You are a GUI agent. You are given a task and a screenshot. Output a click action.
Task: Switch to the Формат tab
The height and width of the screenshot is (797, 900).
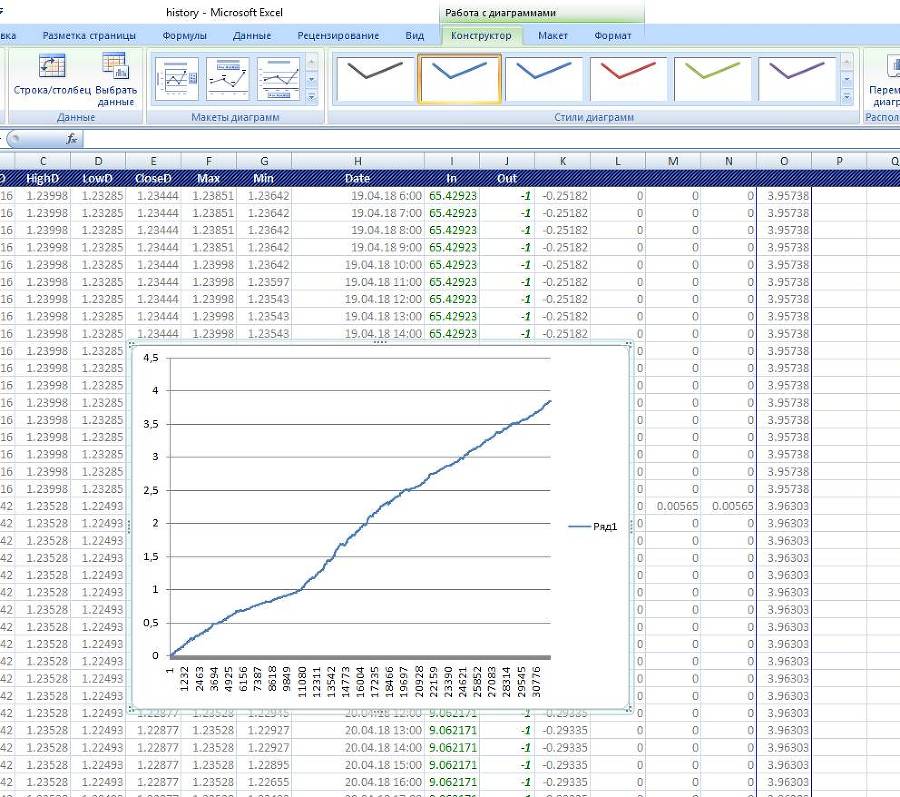[x=612, y=36]
